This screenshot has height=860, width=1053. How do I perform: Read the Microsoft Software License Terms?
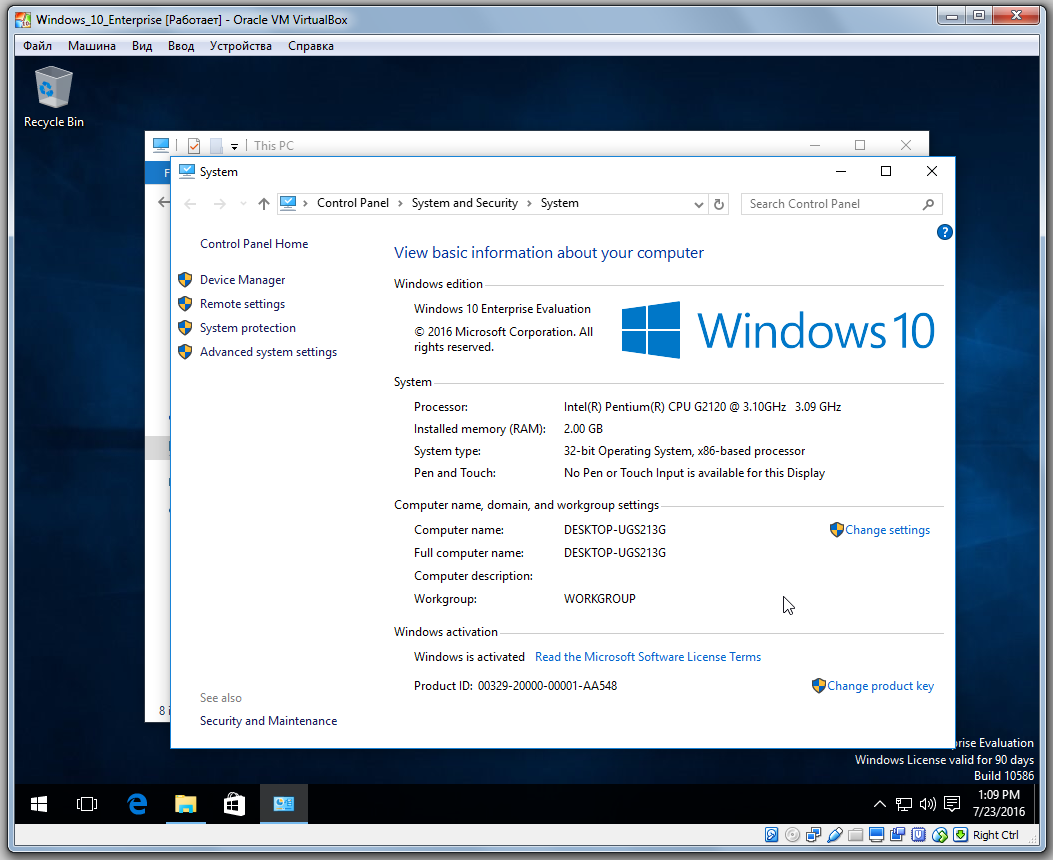pos(648,657)
